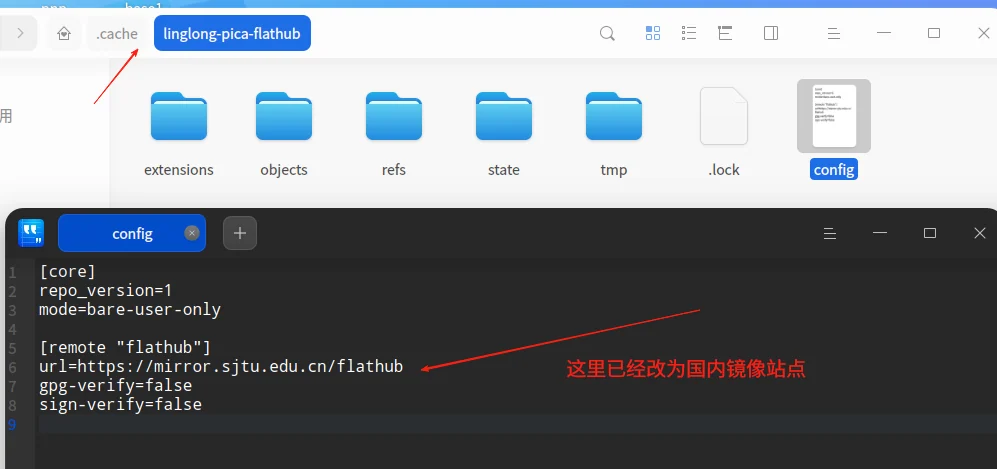Go to home directory breadcrumb icon
Image resolution: width=997 pixels, height=469 pixels.
click(x=64, y=34)
